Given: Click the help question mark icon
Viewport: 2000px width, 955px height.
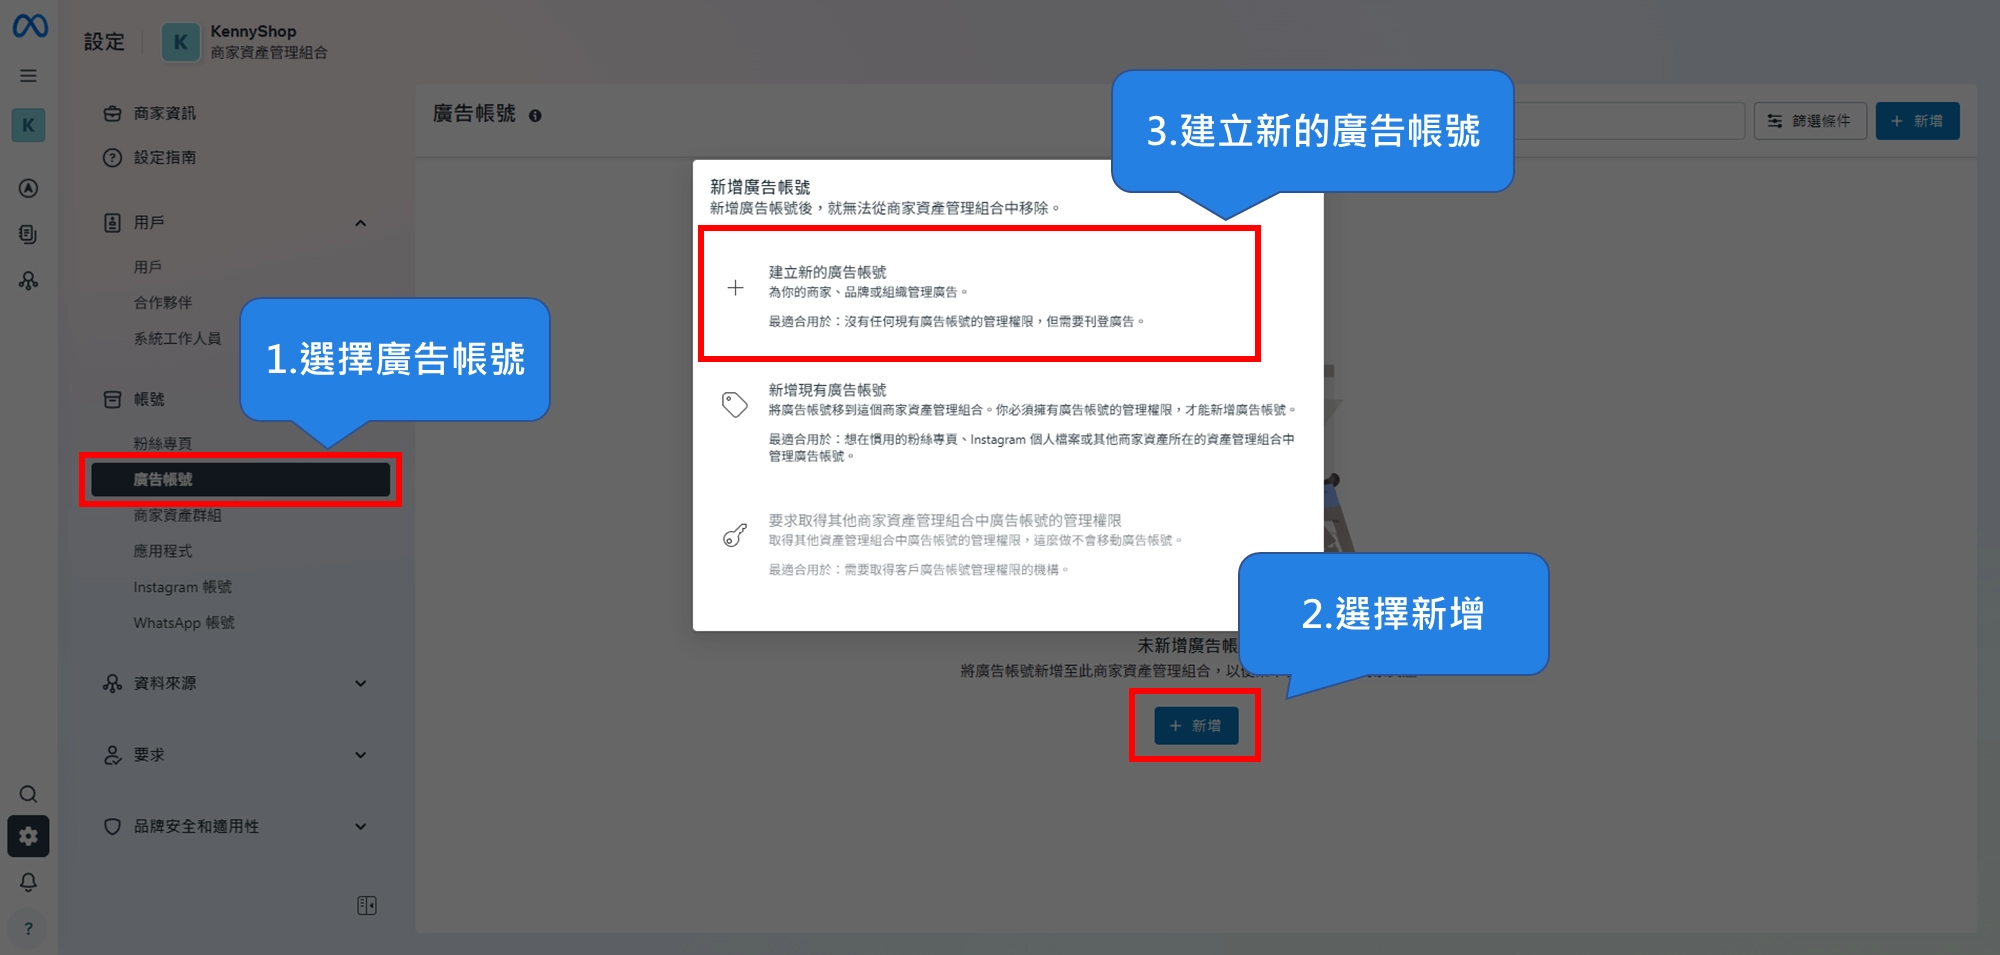Looking at the screenshot, I should 28,928.
